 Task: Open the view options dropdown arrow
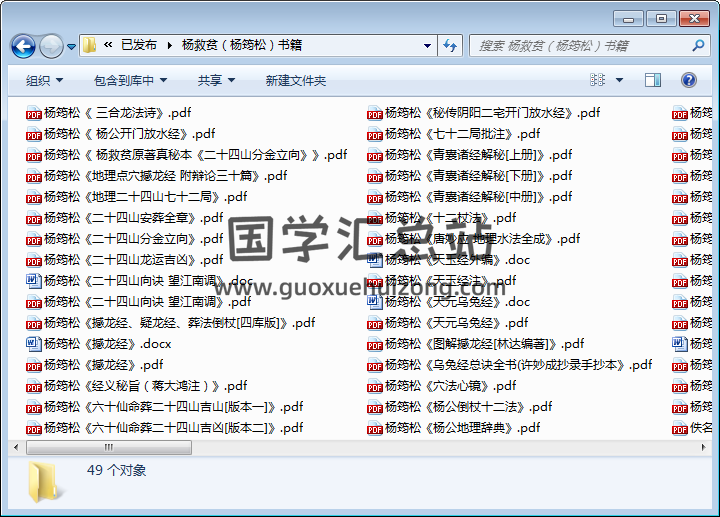click(x=619, y=80)
